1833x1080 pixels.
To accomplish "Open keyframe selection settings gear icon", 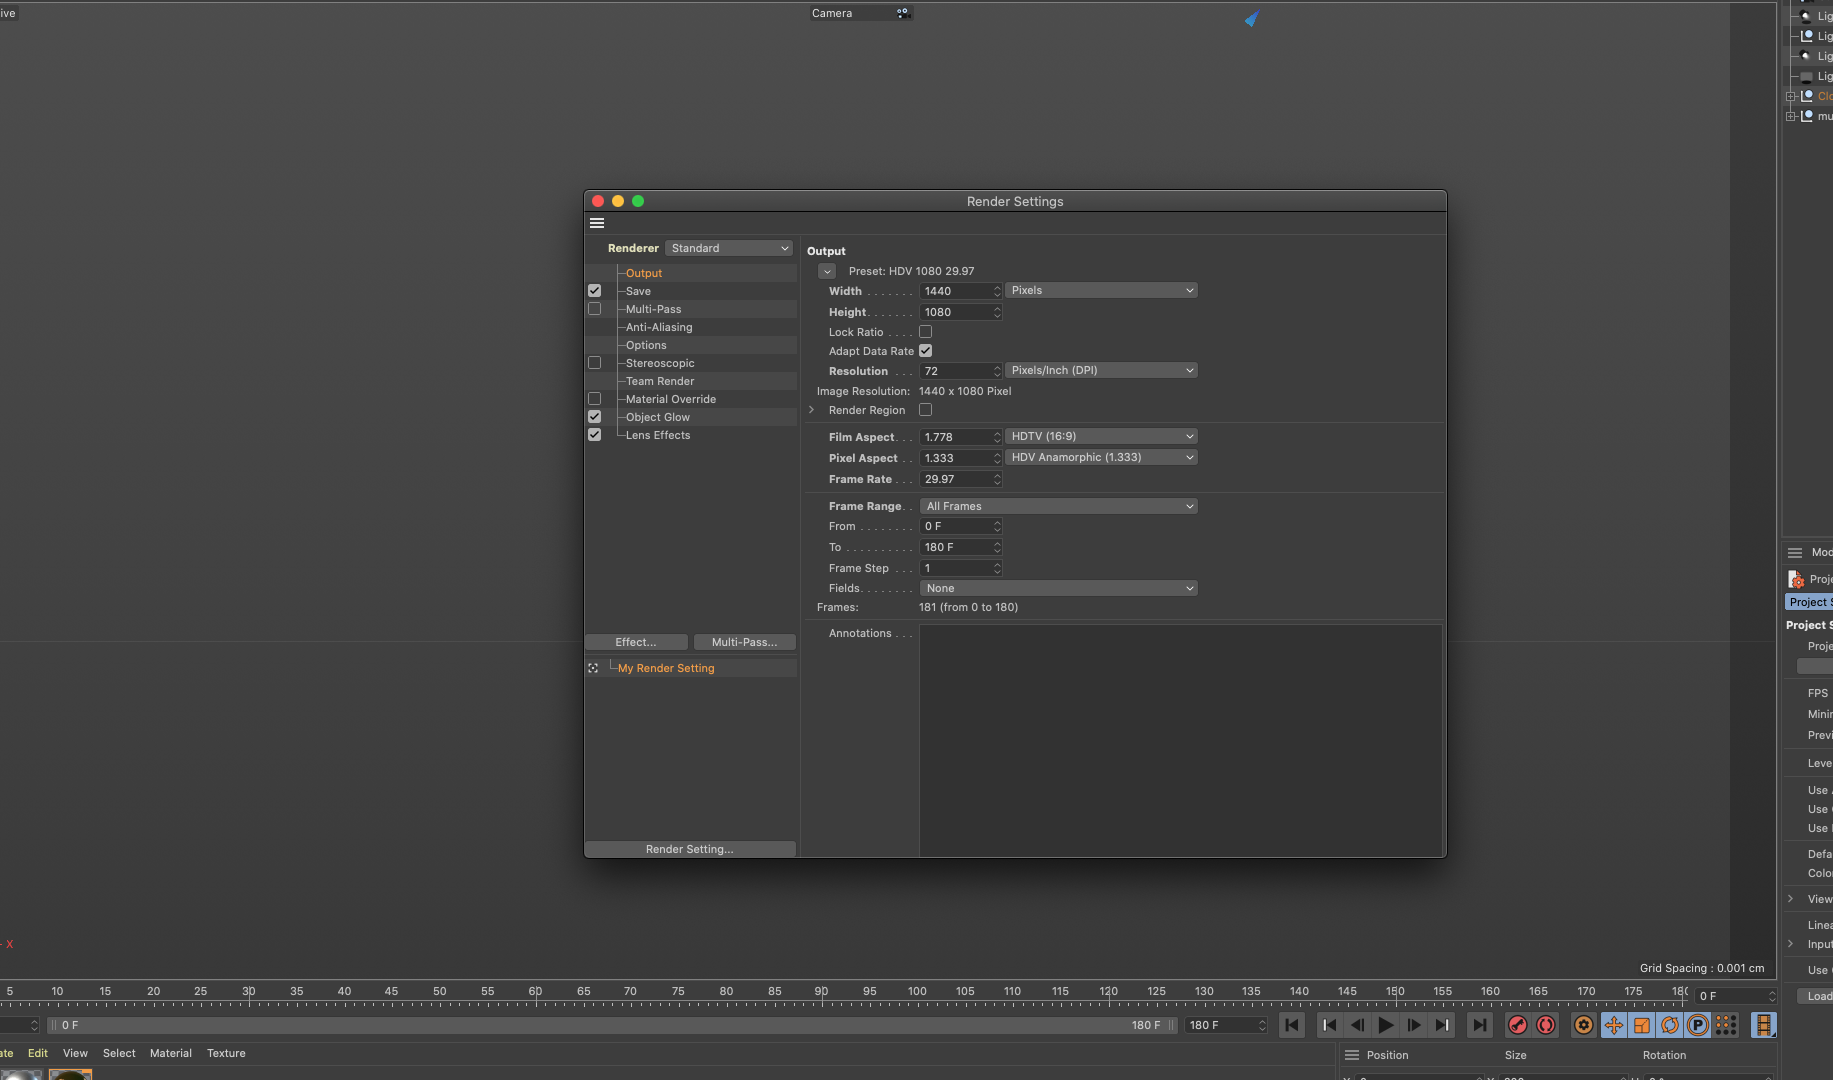I will tap(1583, 1025).
